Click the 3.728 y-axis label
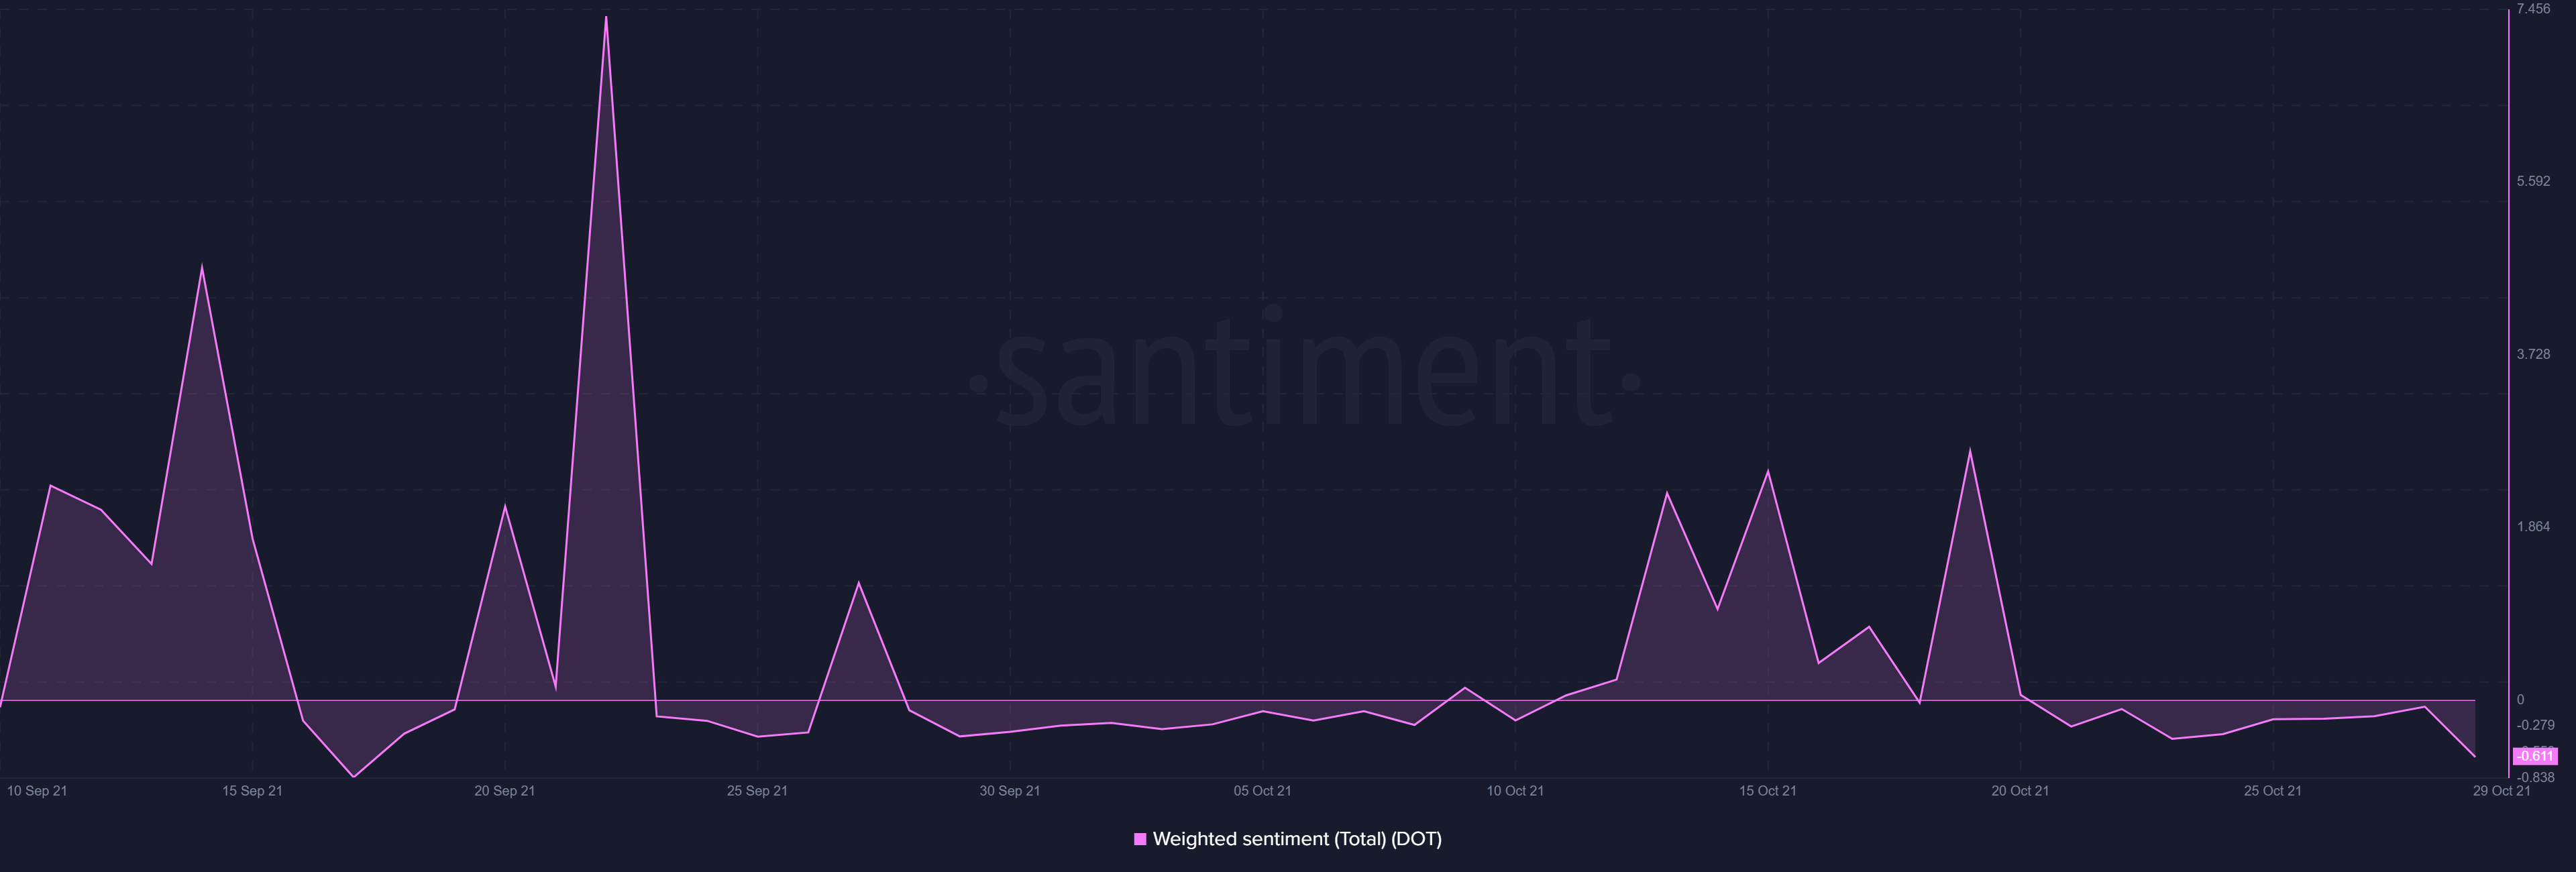 (2533, 354)
